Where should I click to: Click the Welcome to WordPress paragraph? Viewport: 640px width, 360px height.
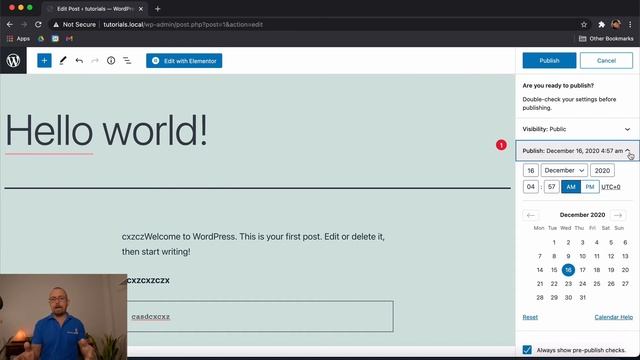pos(253,244)
